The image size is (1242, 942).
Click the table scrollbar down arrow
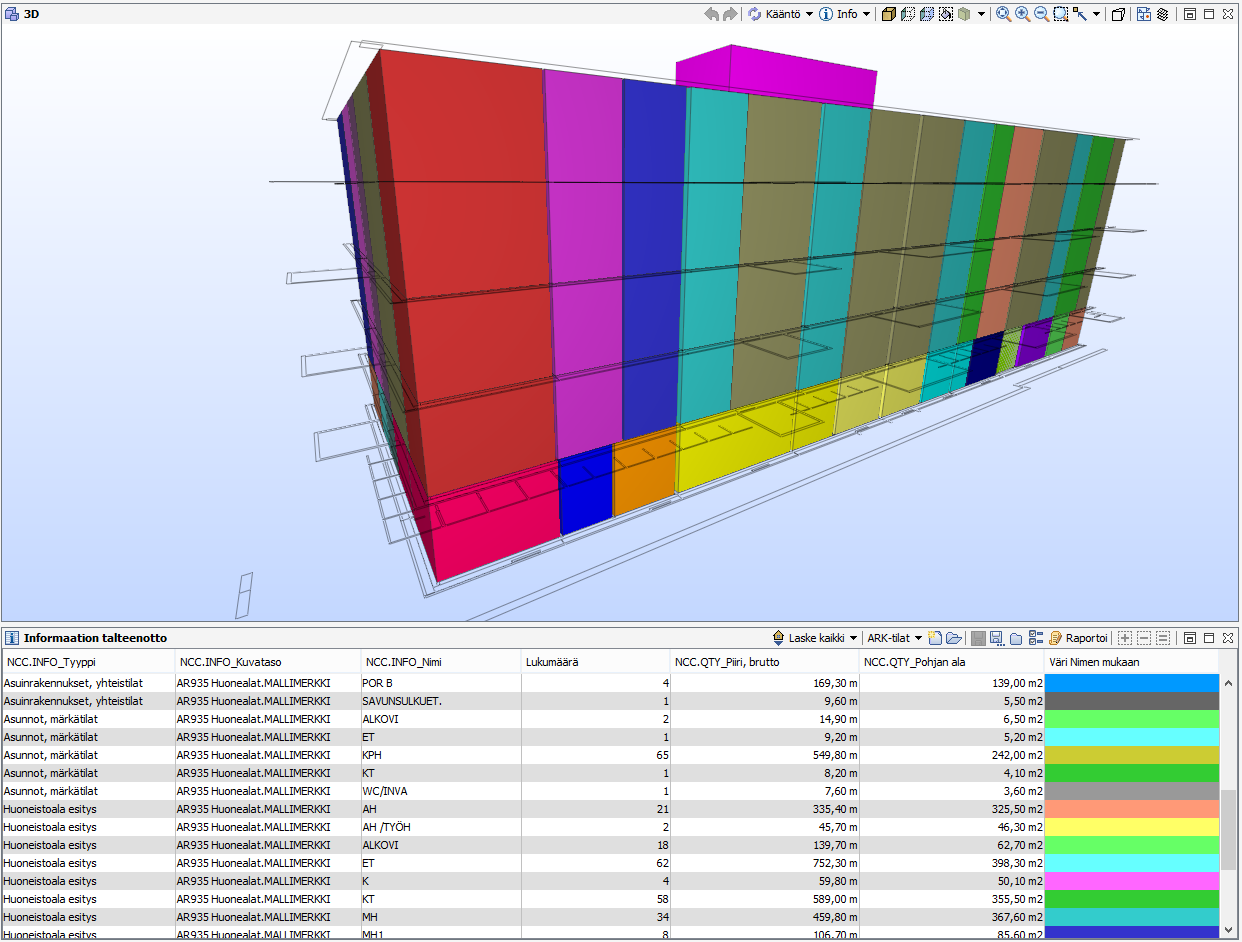[1229, 929]
